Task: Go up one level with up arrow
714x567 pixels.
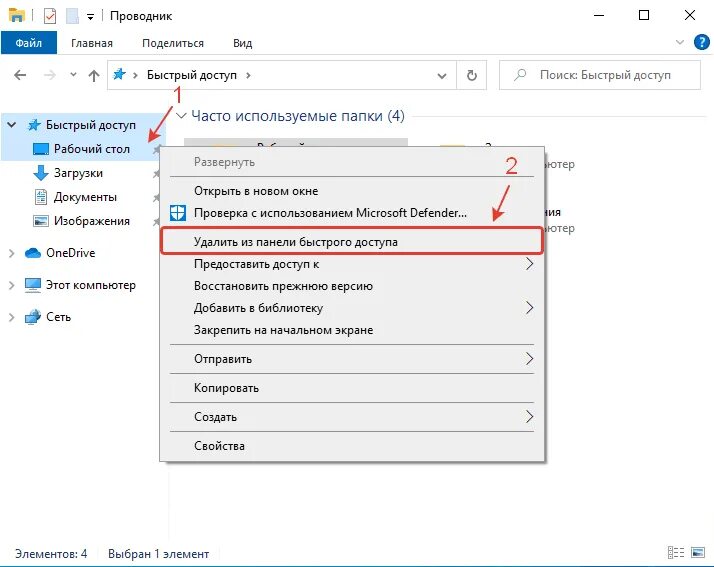Action: point(94,75)
